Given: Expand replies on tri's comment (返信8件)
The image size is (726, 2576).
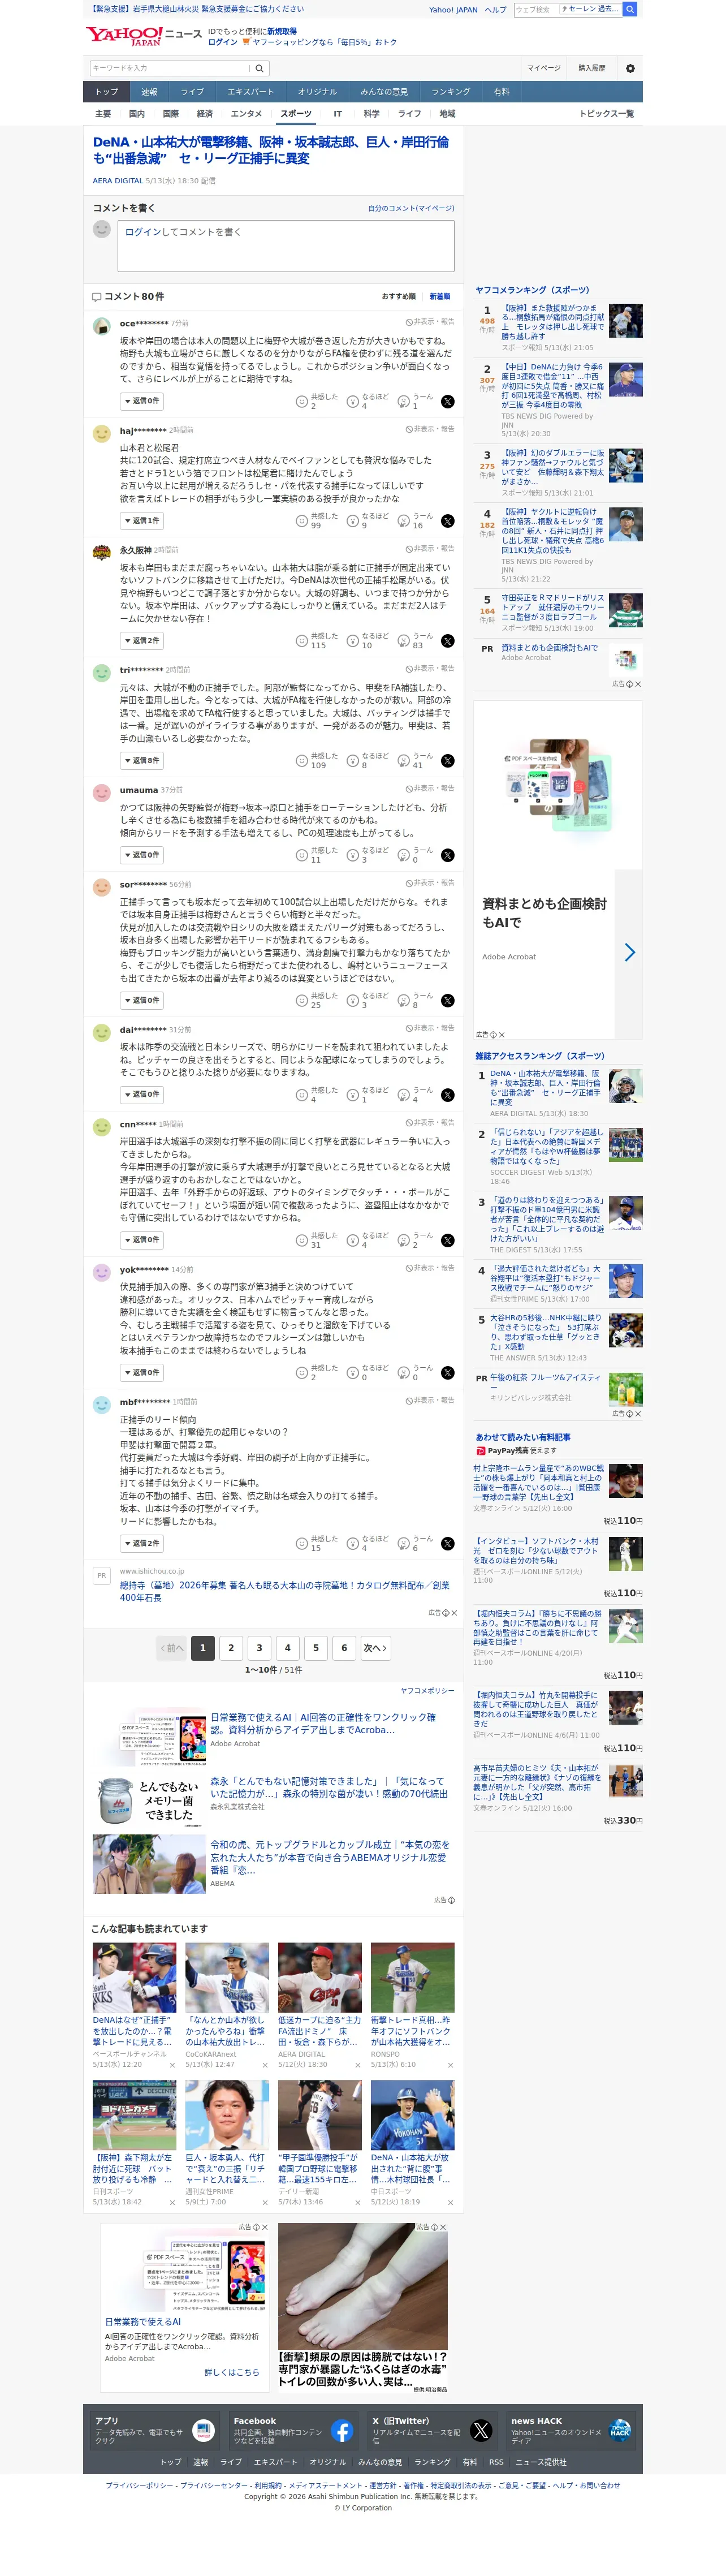Looking at the screenshot, I should pos(141,761).
